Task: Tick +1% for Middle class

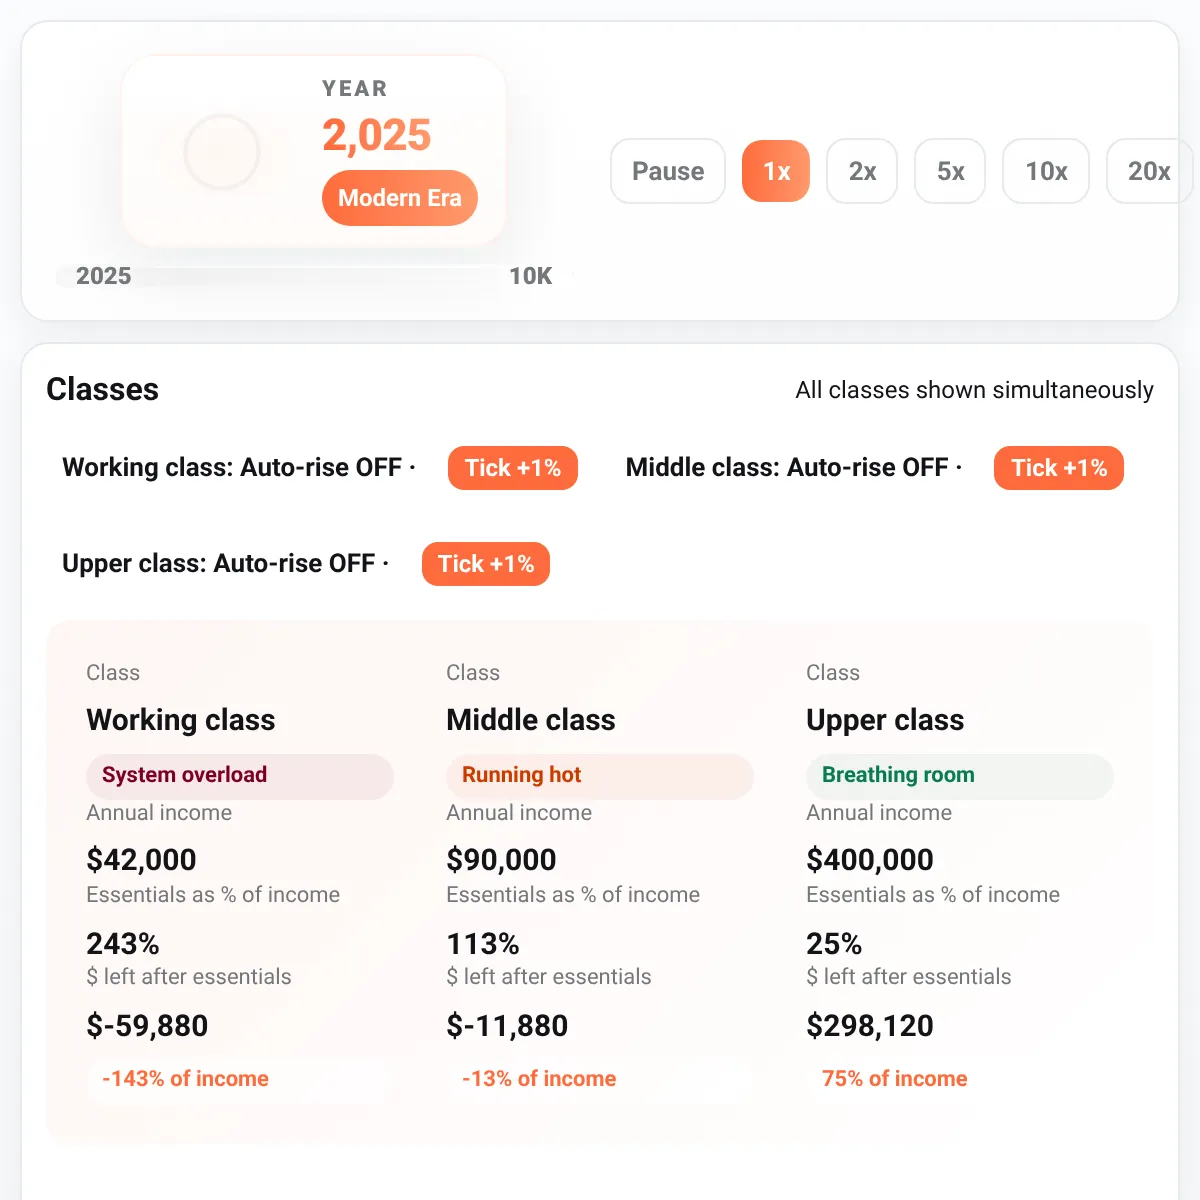Action: click(1059, 468)
